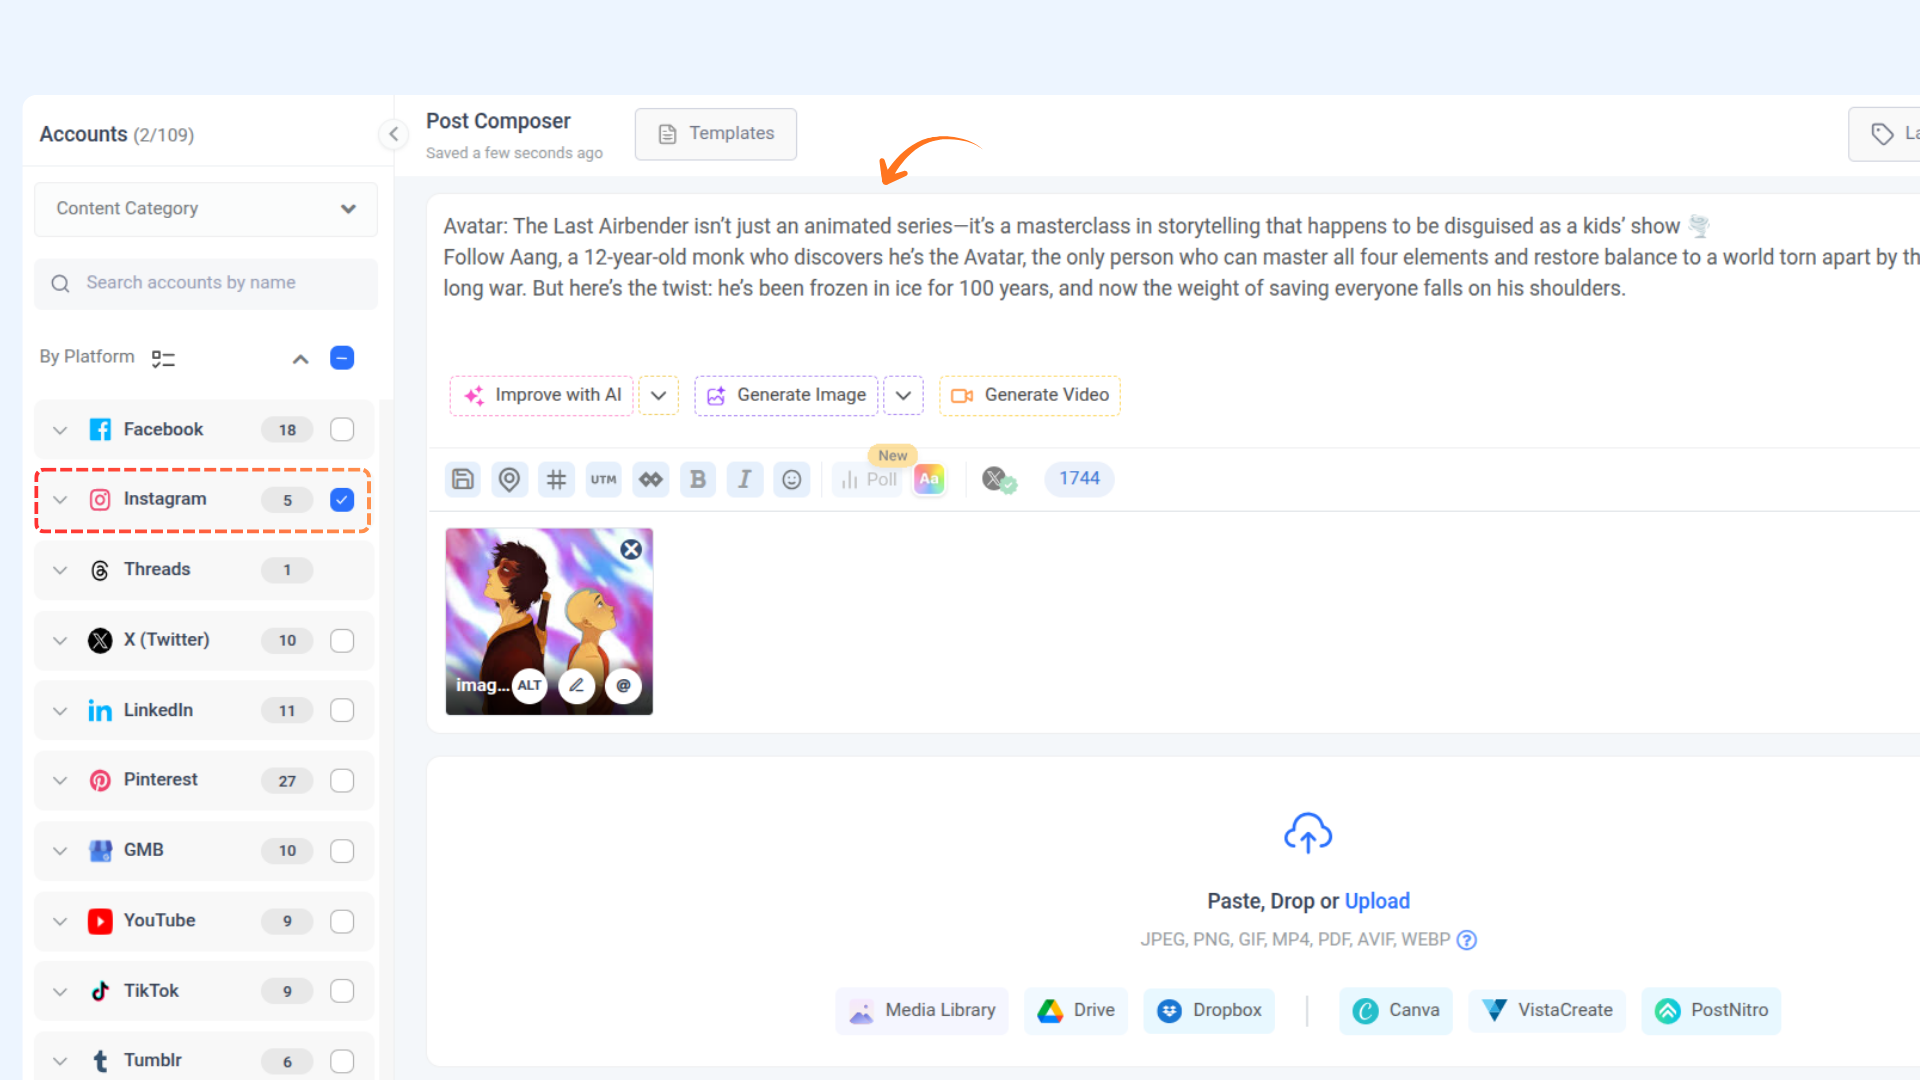Click the colorful Aa text style swatch

pyautogui.click(x=929, y=479)
